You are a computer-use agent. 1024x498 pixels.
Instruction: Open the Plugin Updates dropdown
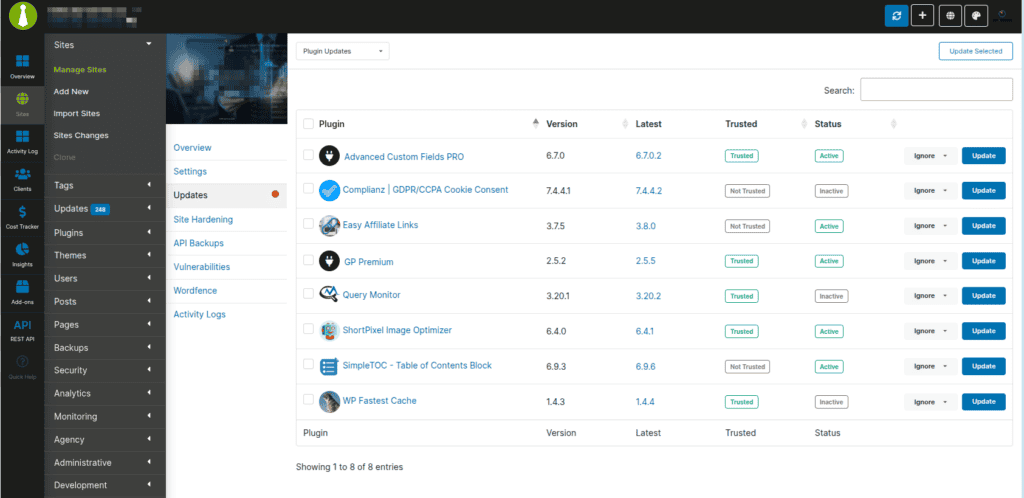342,51
